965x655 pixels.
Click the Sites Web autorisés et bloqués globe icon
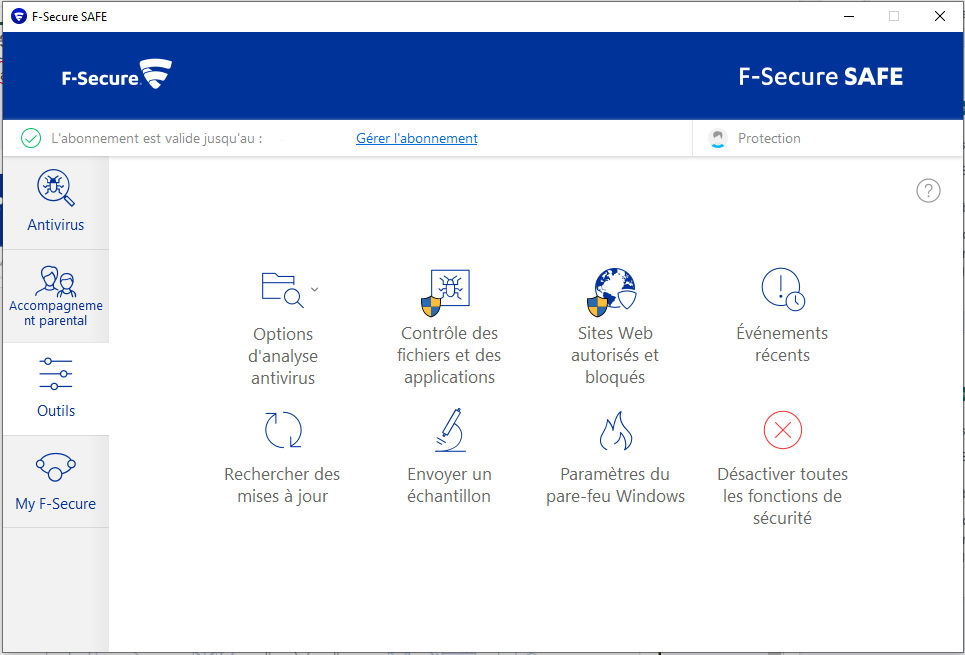click(612, 292)
